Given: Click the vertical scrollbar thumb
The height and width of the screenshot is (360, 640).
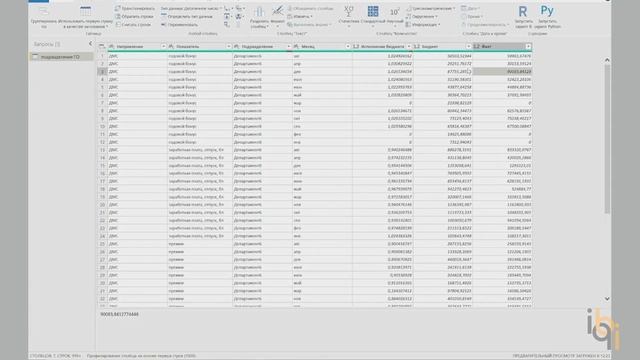Looking at the screenshot, I should [x=607, y=139].
